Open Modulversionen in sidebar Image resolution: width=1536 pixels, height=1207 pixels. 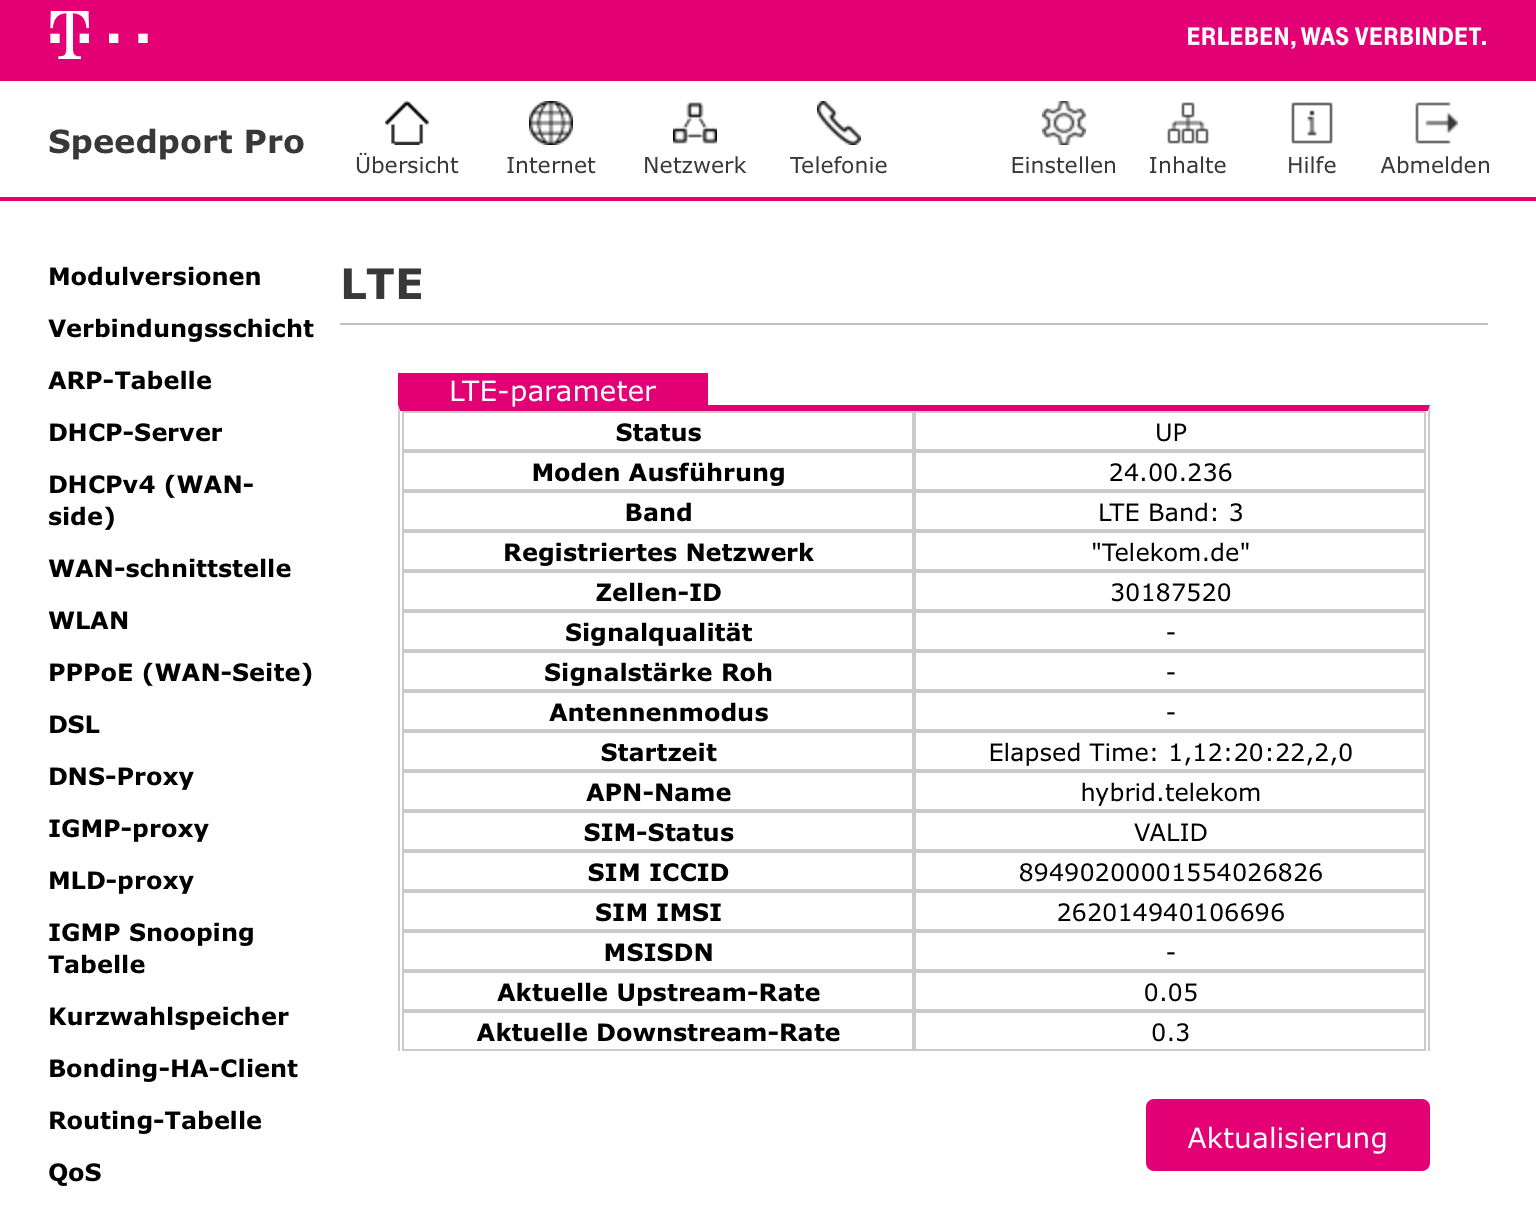[x=155, y=277]
